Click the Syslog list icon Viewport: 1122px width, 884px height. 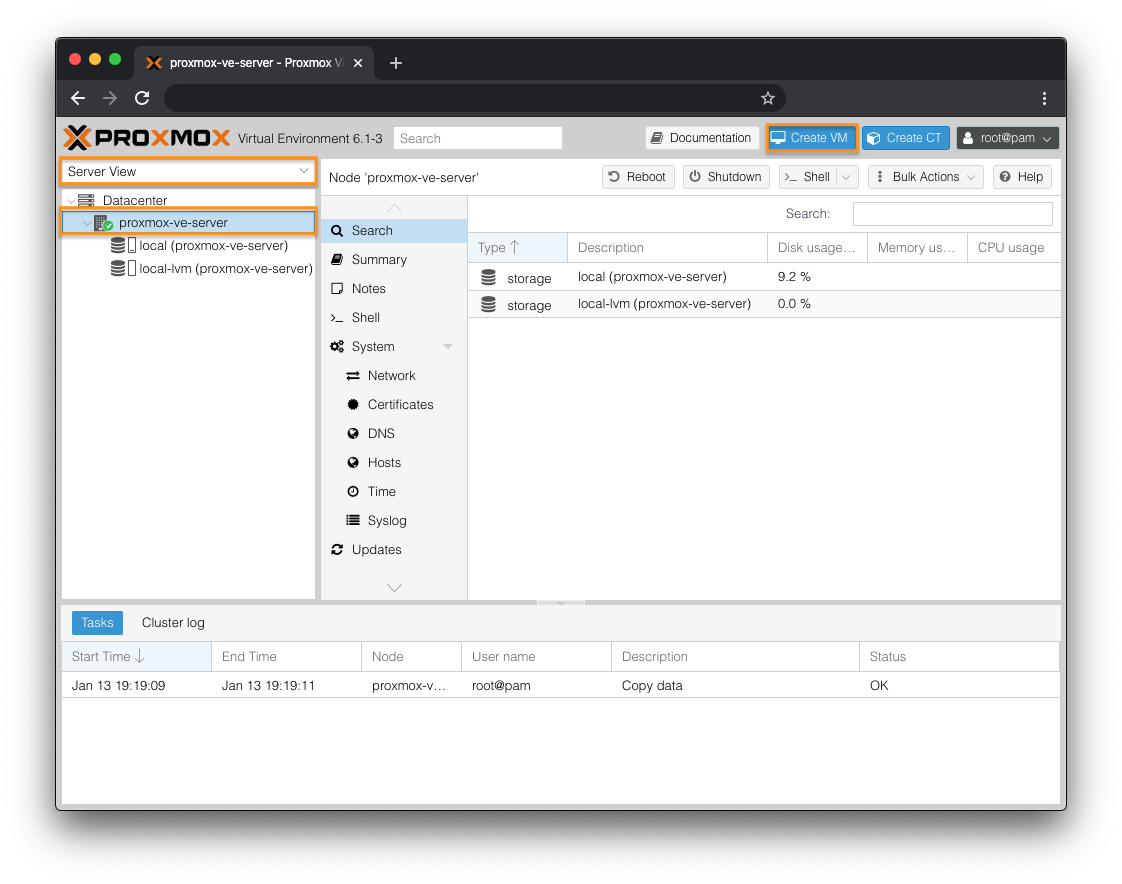pyautogui.click(x=353, y=520)
